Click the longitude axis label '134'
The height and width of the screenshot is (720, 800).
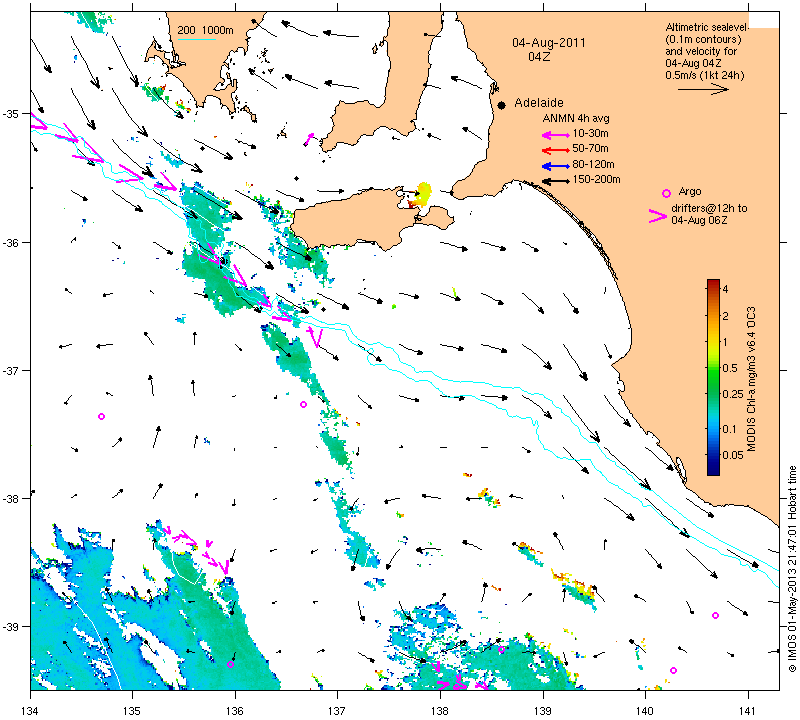point(30,710)
